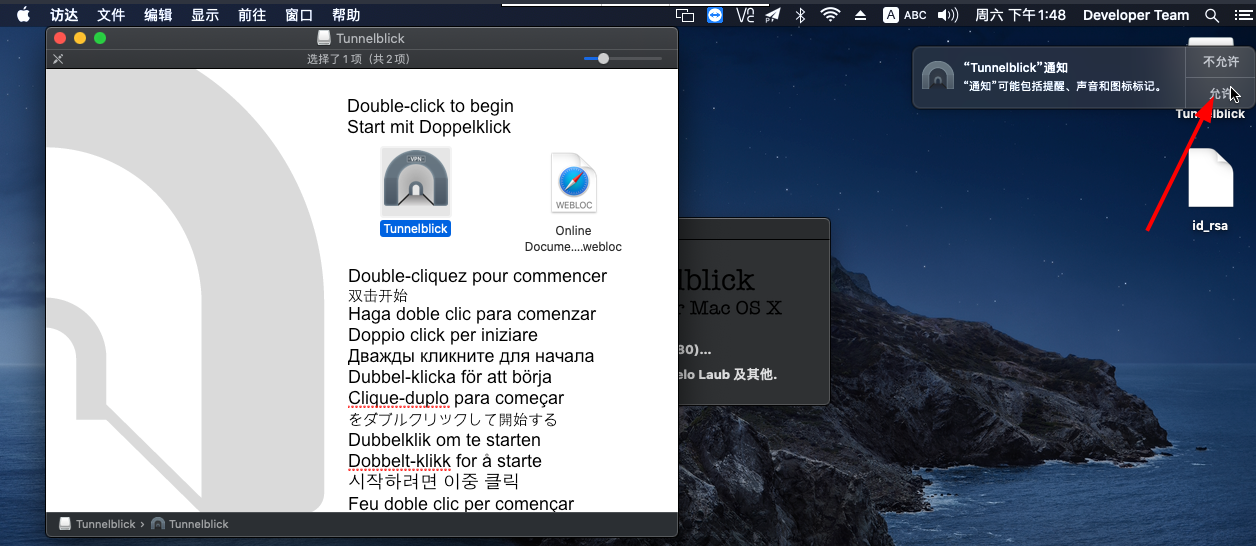Click 不允许 to deny notifications
This screenshot has width=1256, height=546.
[x=1221, y=62]
